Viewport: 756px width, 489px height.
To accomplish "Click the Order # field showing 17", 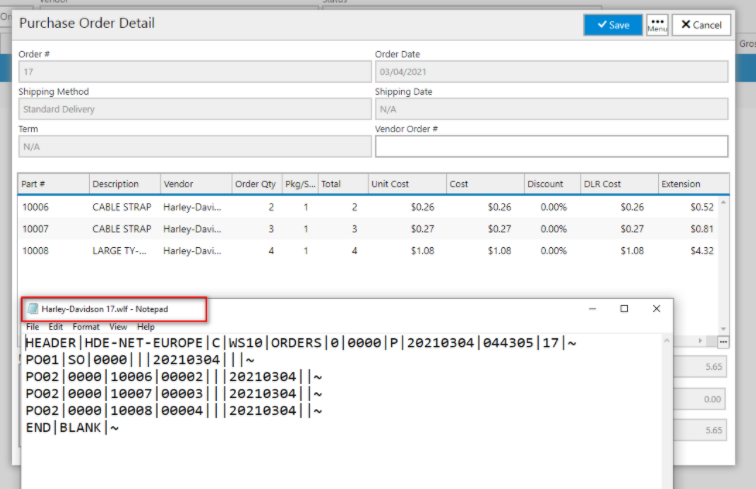I will point(195,72).
